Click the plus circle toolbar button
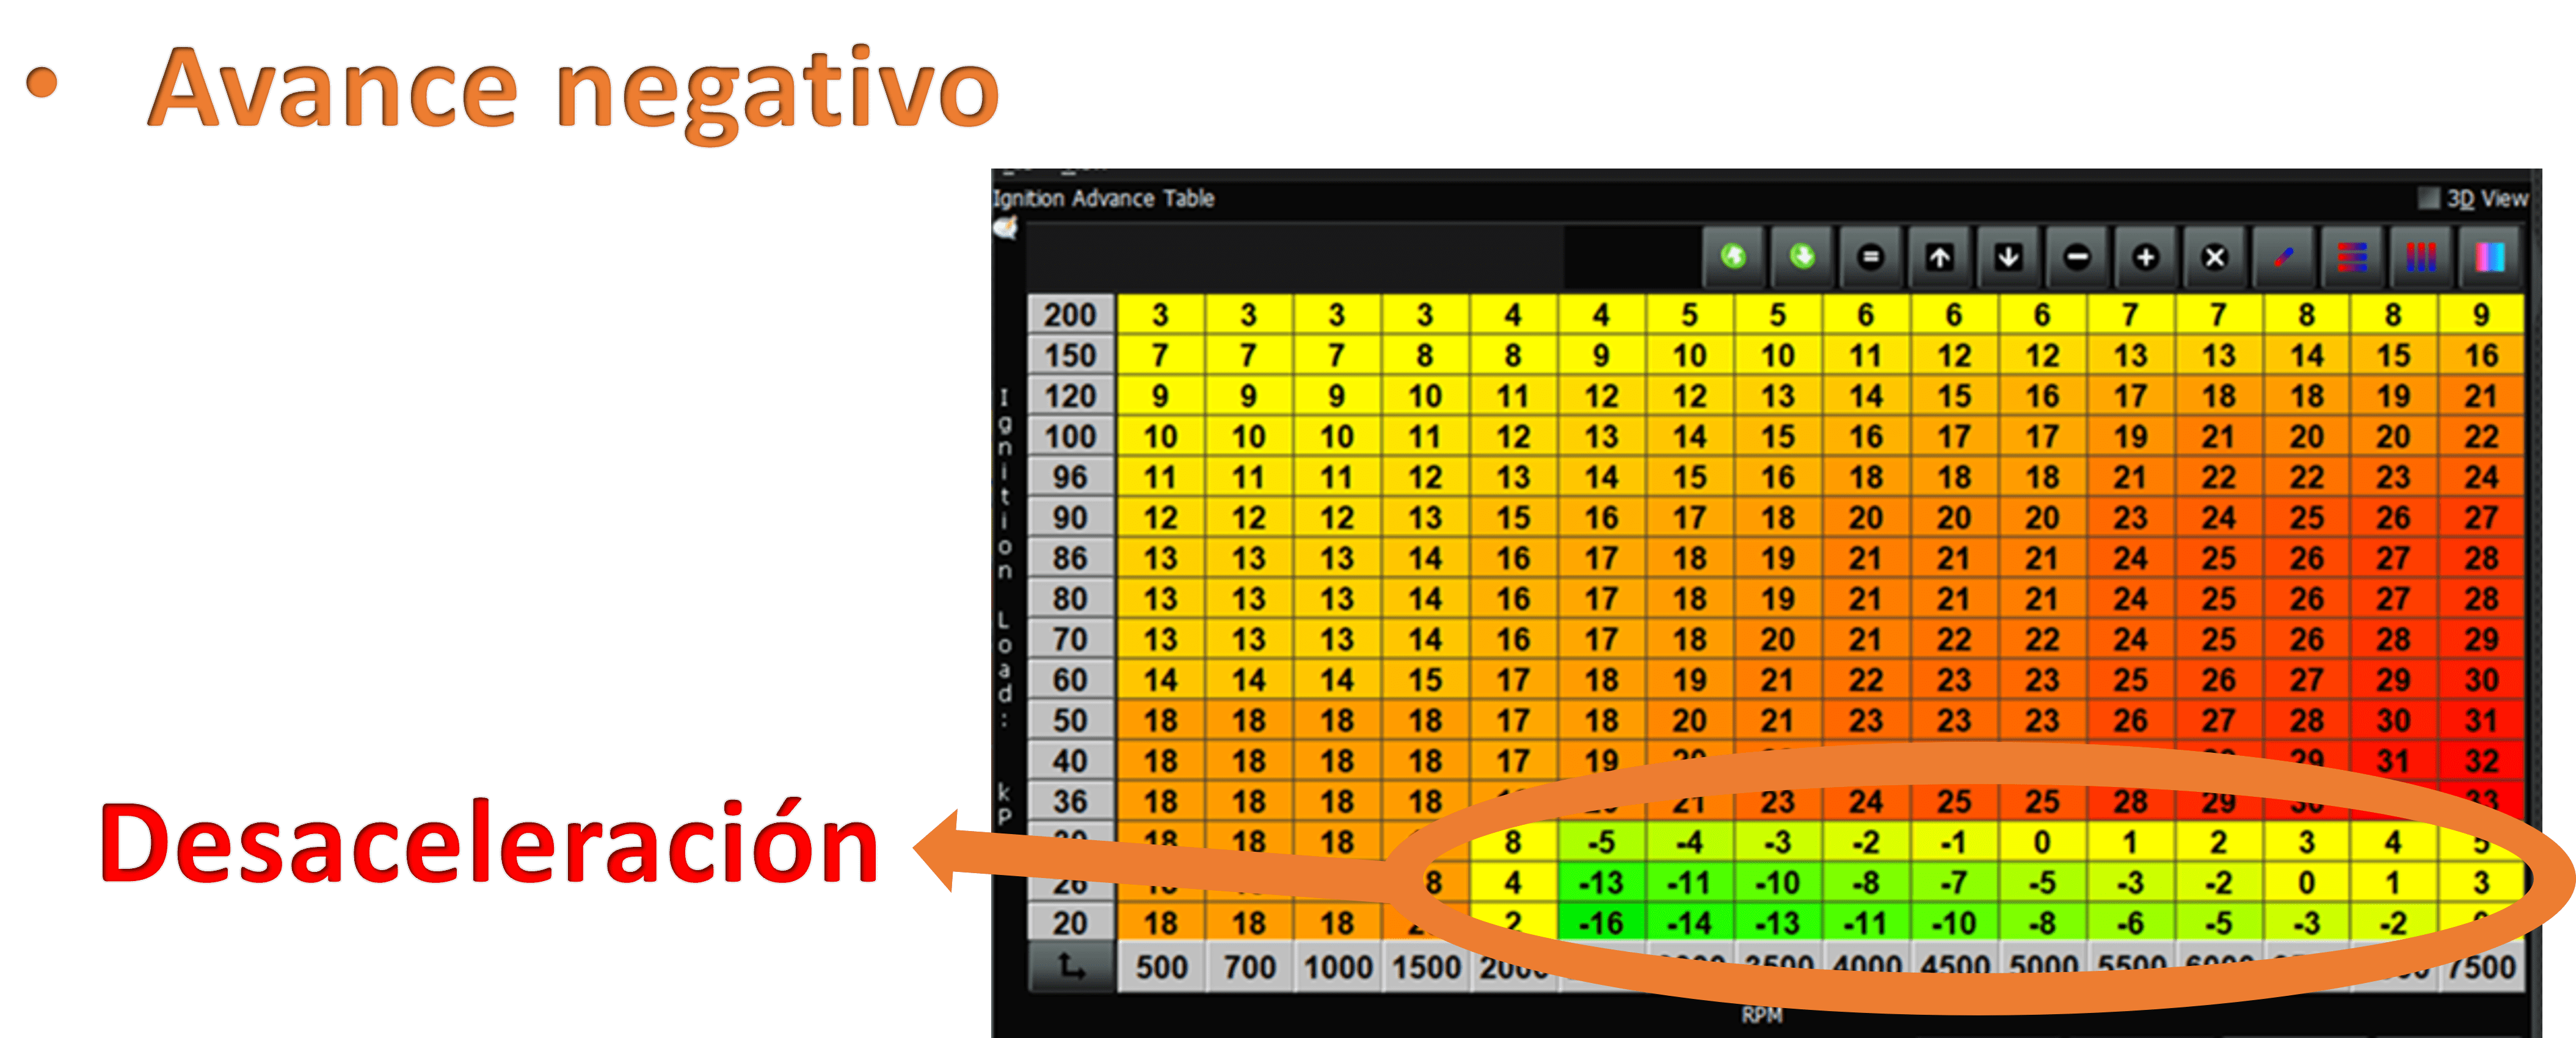This screenshot has width=2576, height=1038. pos(2146,257)
